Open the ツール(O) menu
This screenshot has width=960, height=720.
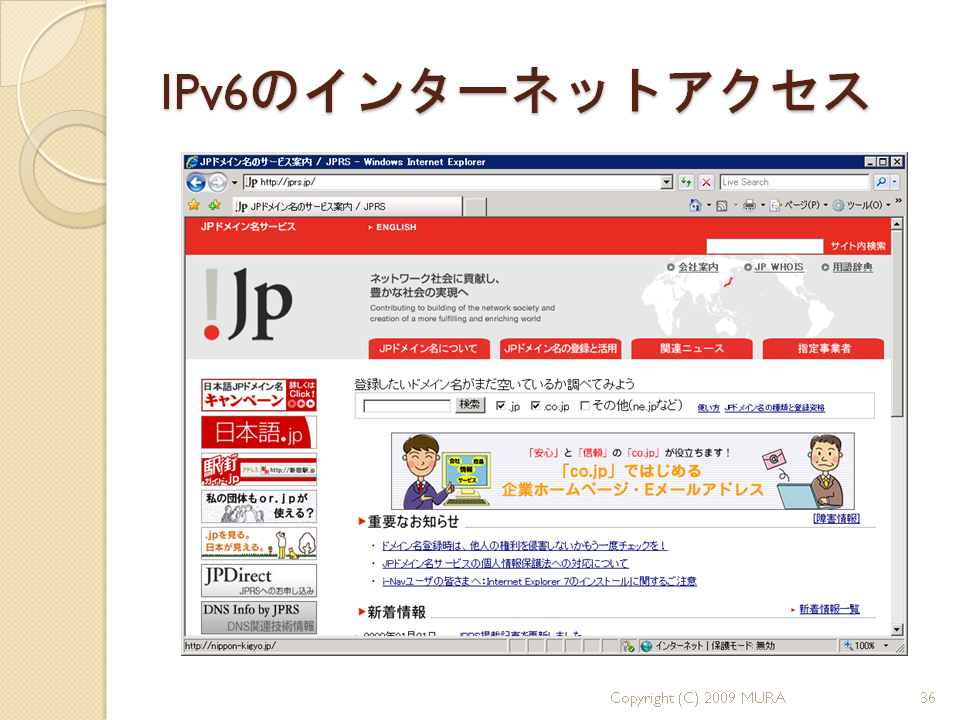[861, 205]
